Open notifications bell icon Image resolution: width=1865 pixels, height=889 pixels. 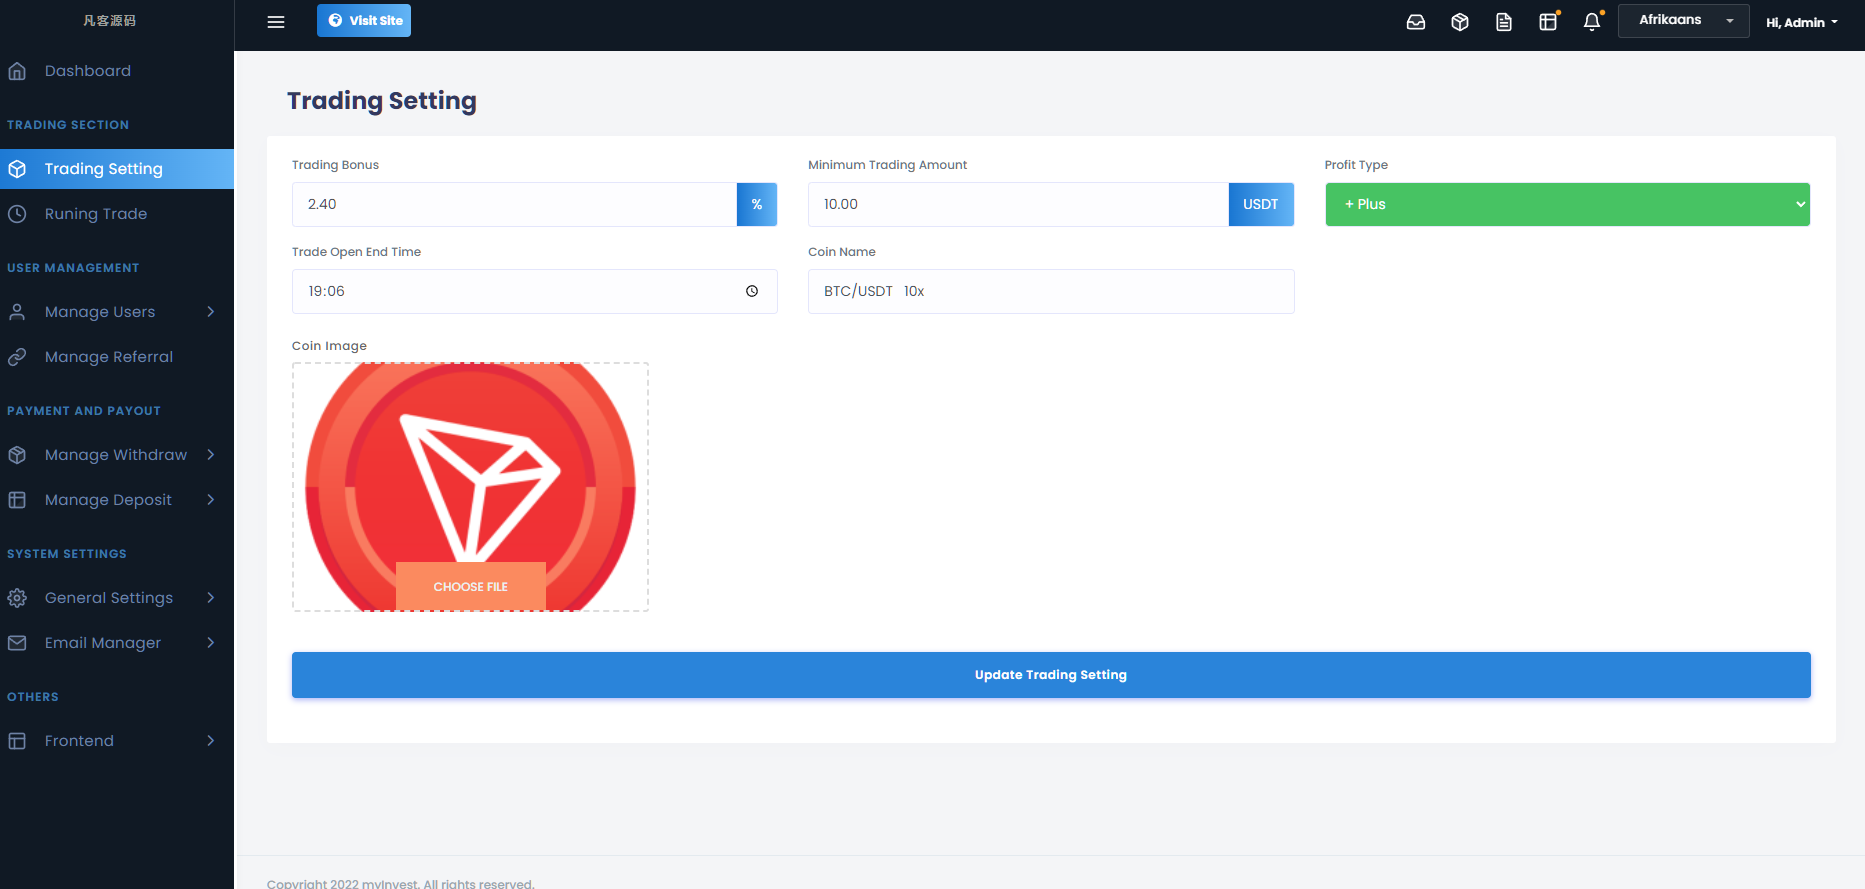pyautogui.click(x=1592, y=22)
